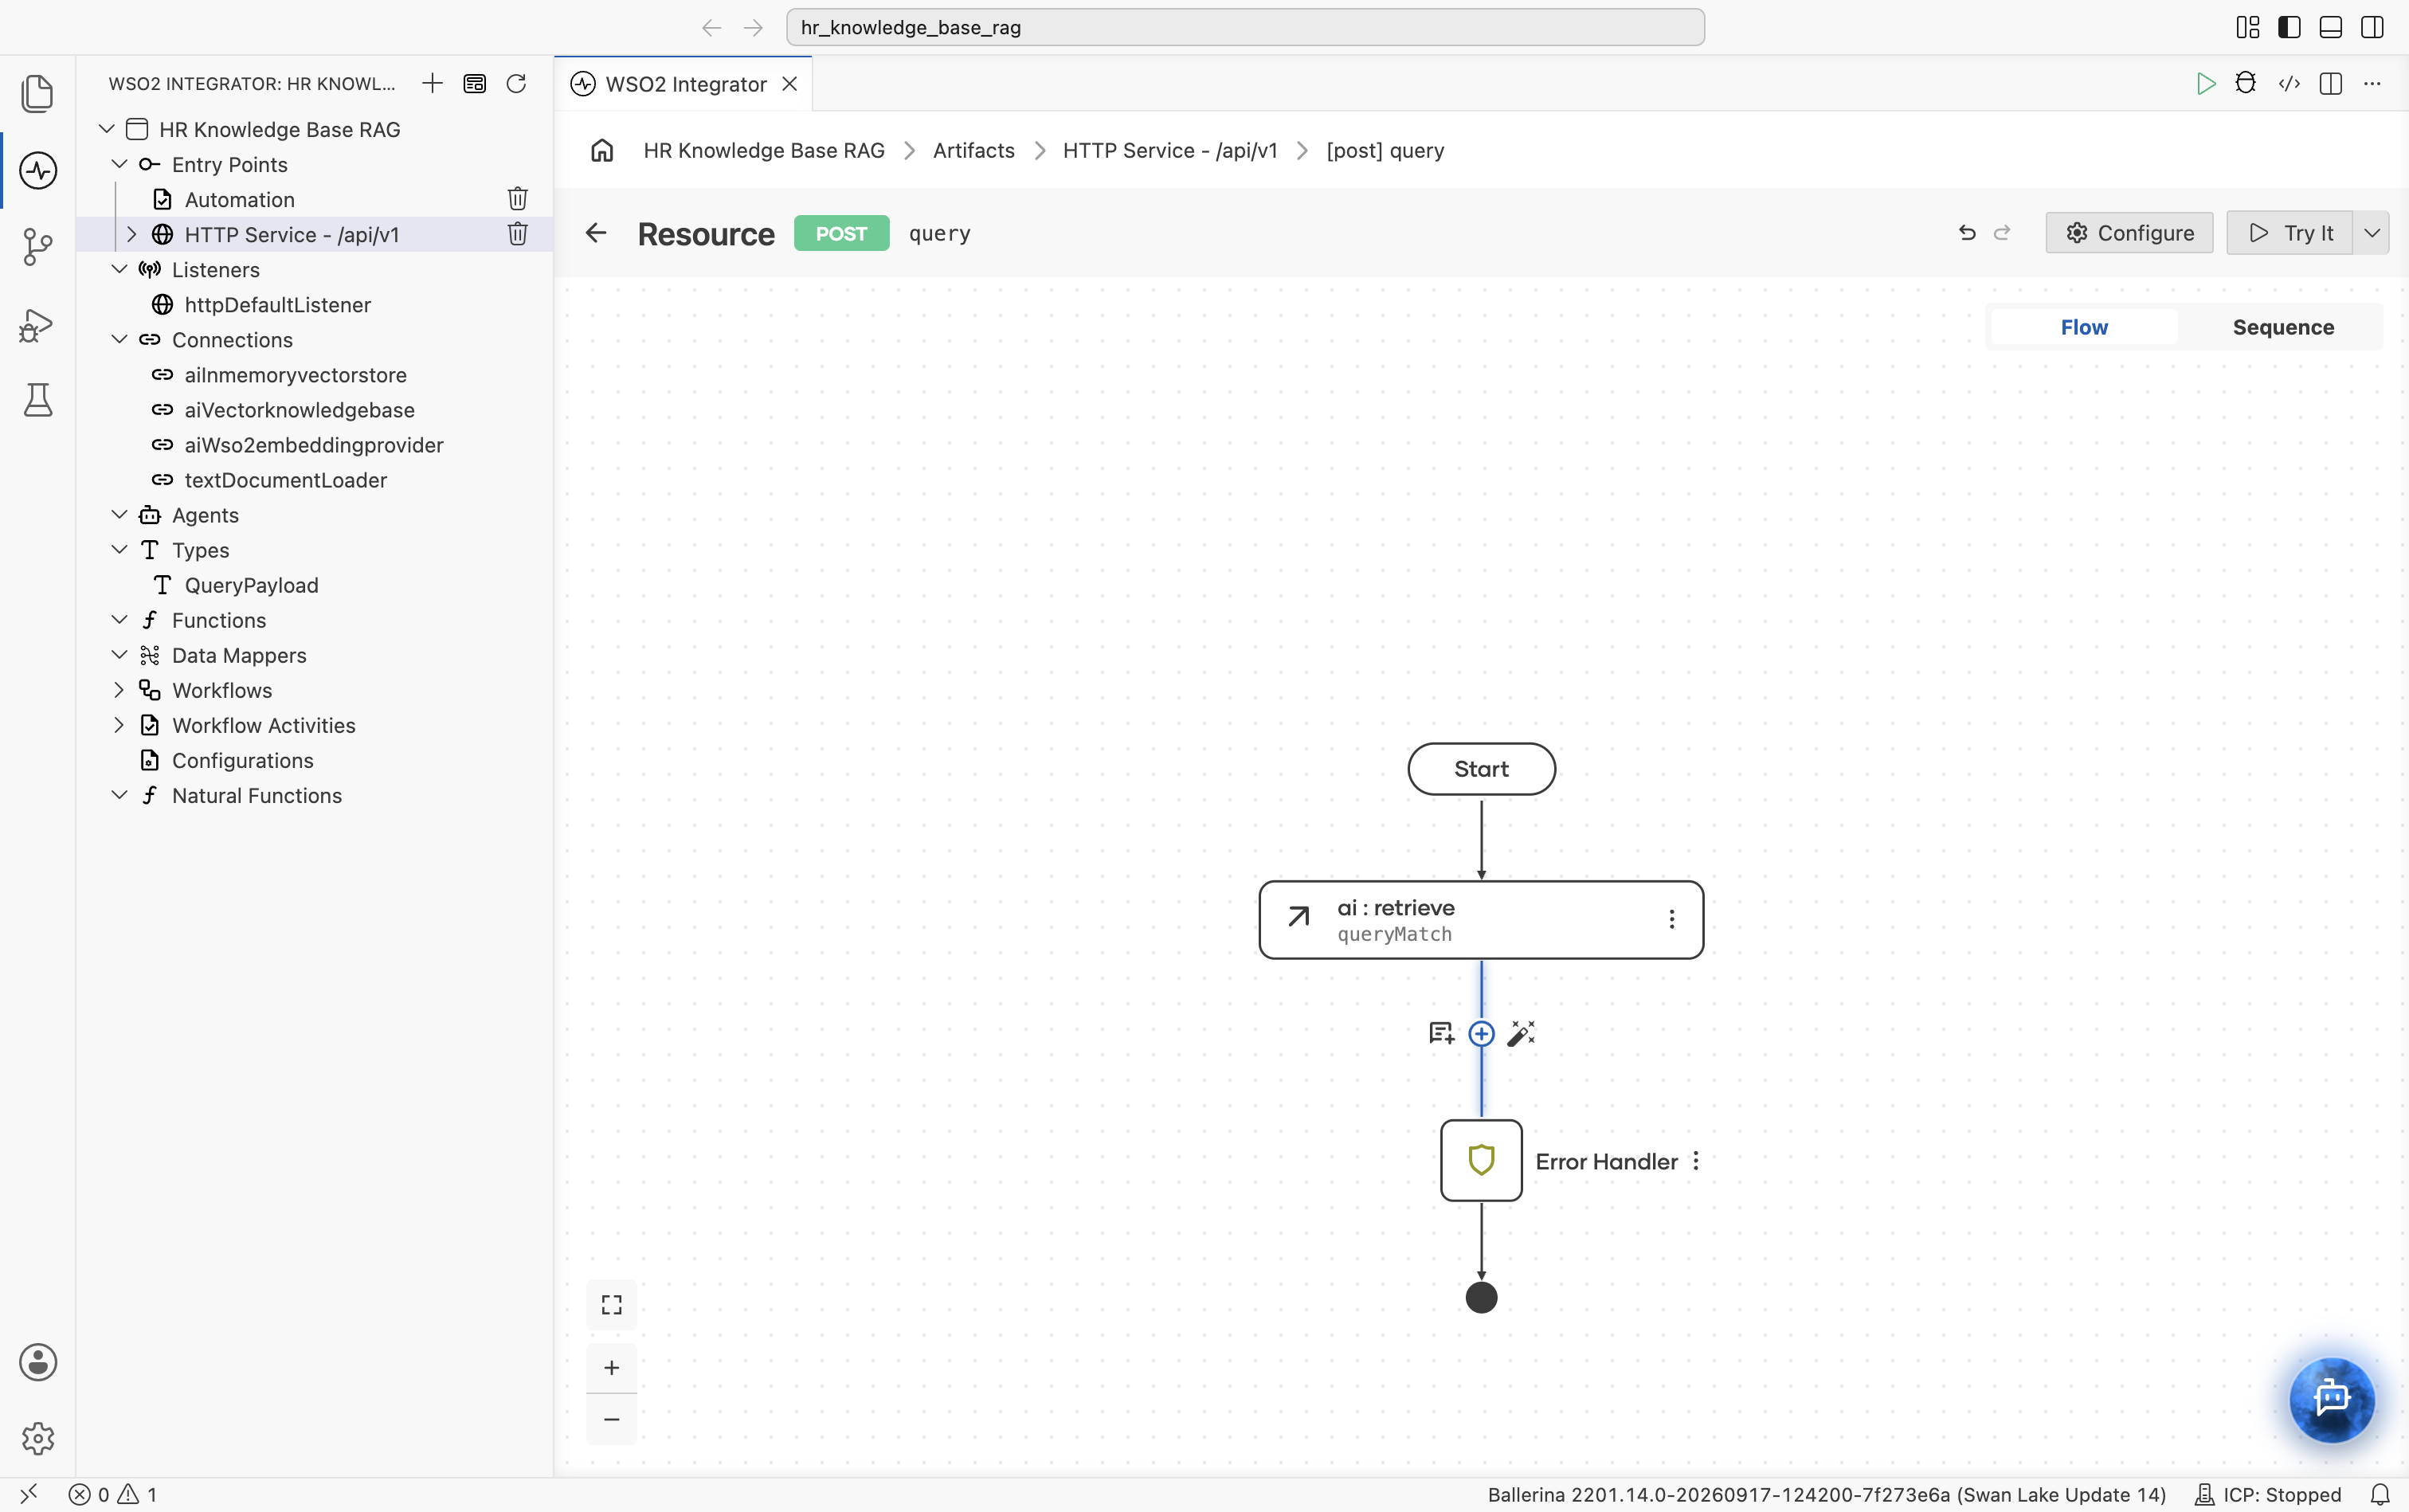Click the add artifact plus icon in sidebar header
Image resolution: width=2409 pixels, height=1512 pixels.
click(432, 83)
